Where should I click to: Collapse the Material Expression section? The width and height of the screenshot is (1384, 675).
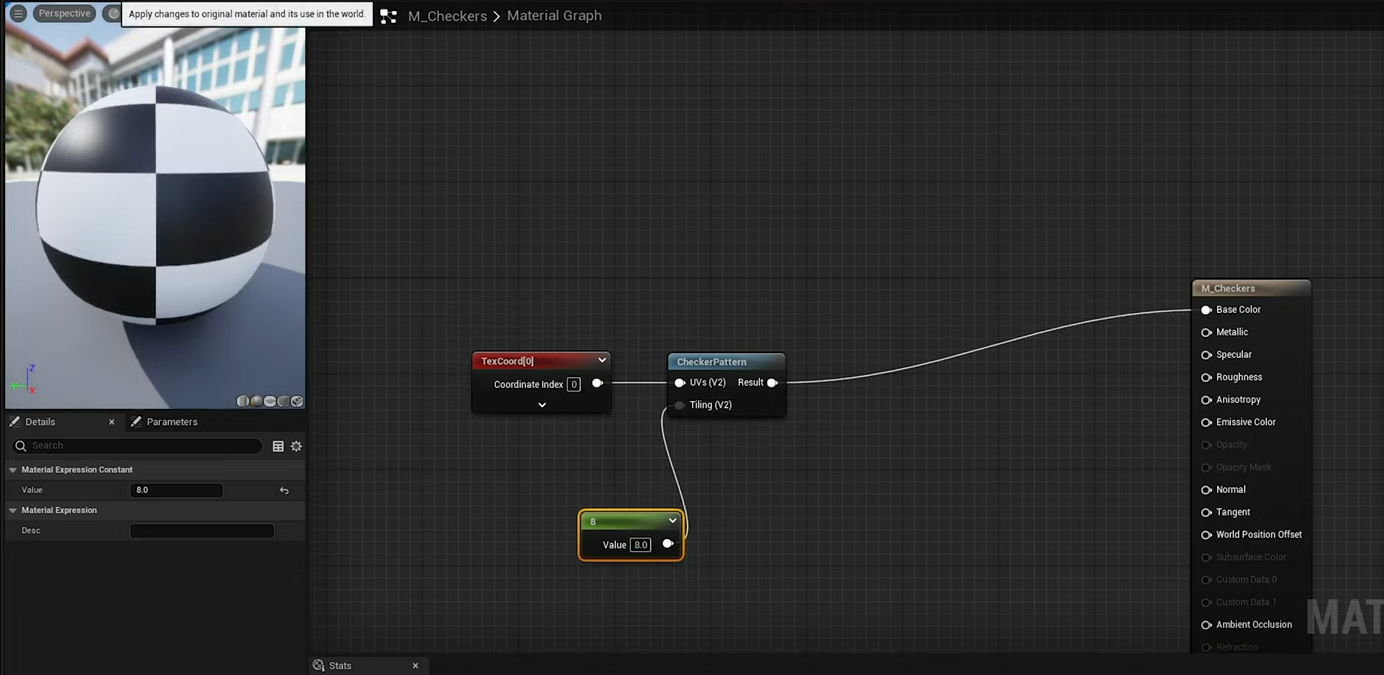[13, 510]
